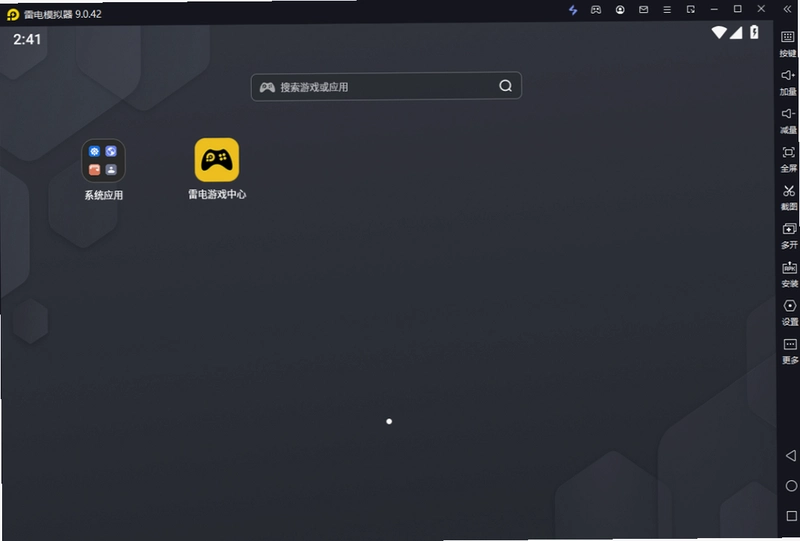Install an APK via 安装
The image size is (800, 541).
pos(789,274)
